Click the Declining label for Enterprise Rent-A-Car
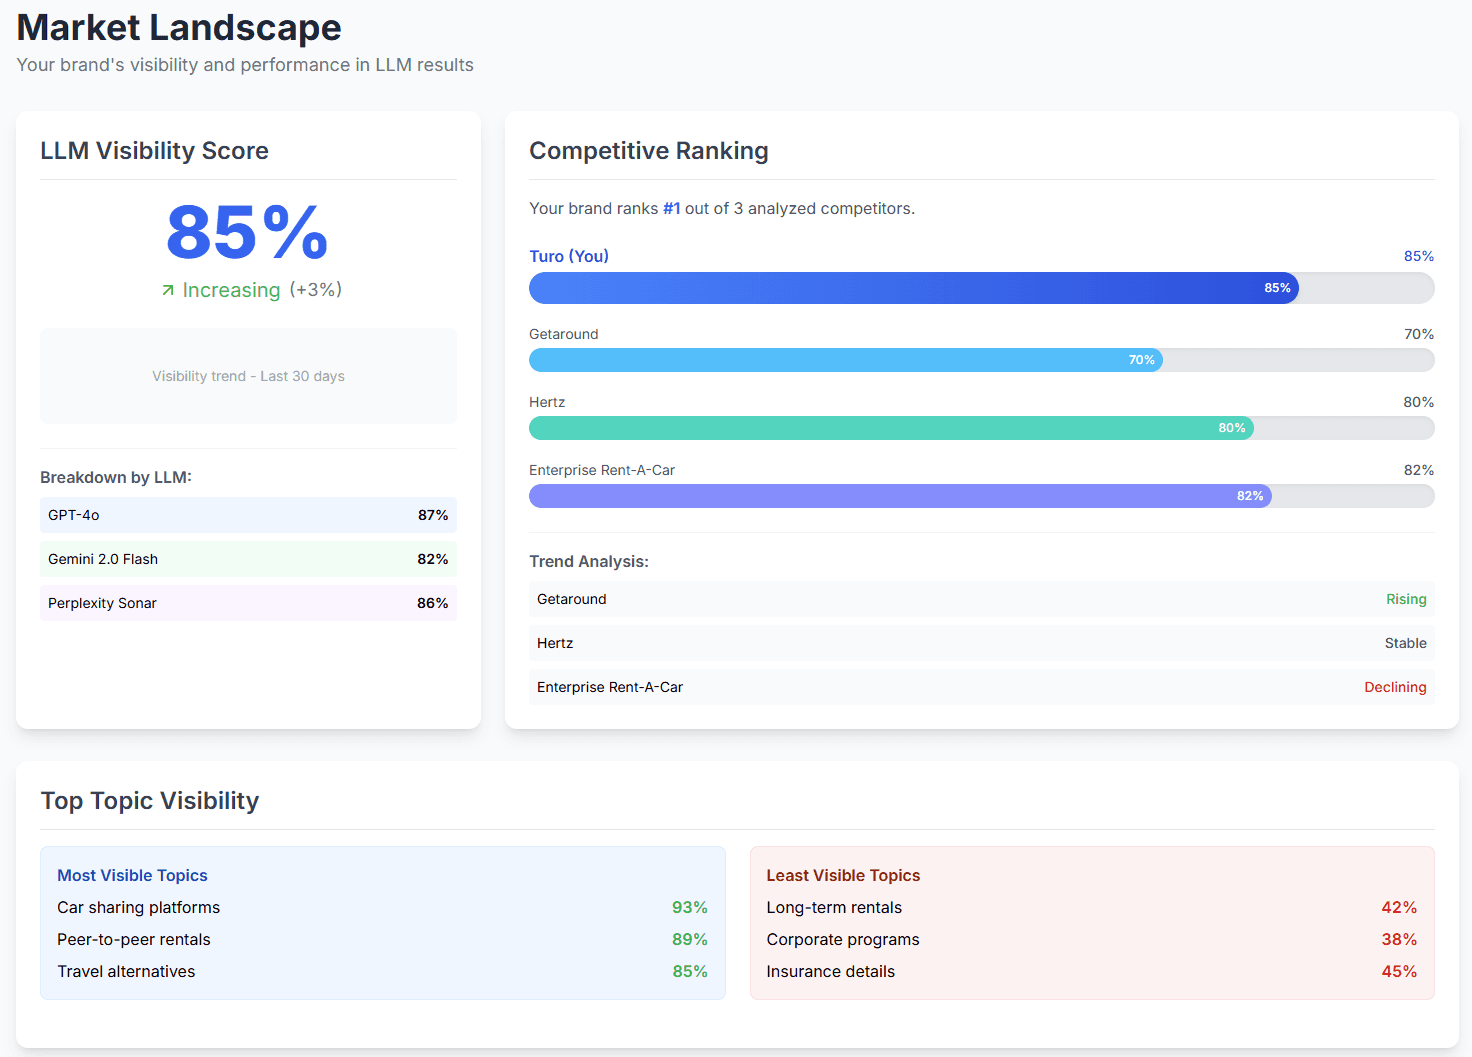1472x1057 pixels. tap(1395, 687)
